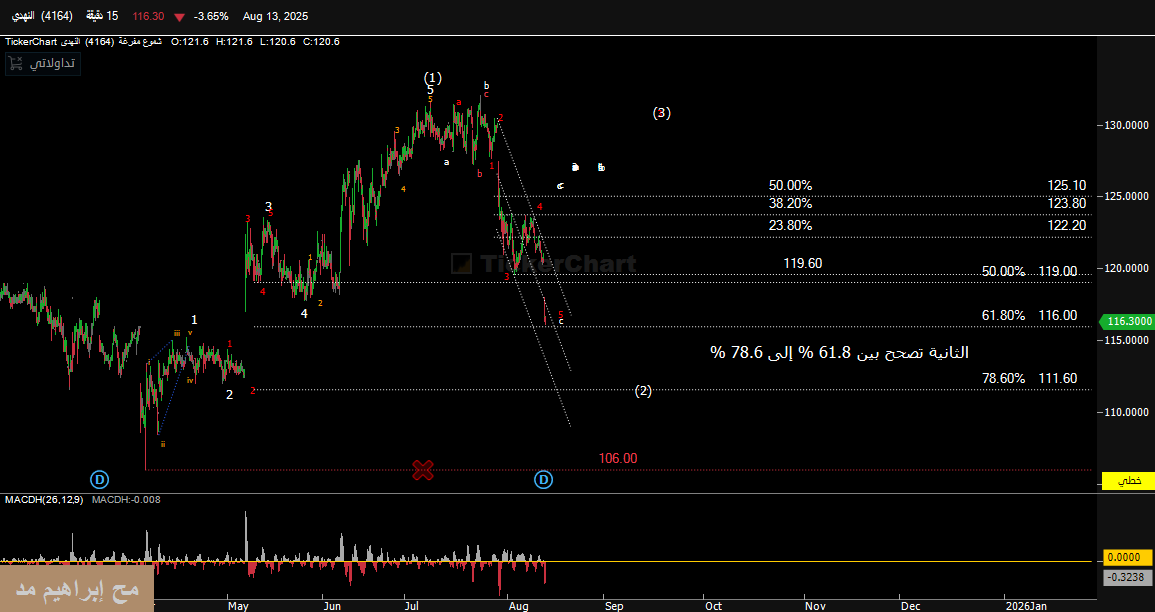Click the 123.80 price label
The height and width of the screenshot is (612, 1155).
tap(1067, 204)
